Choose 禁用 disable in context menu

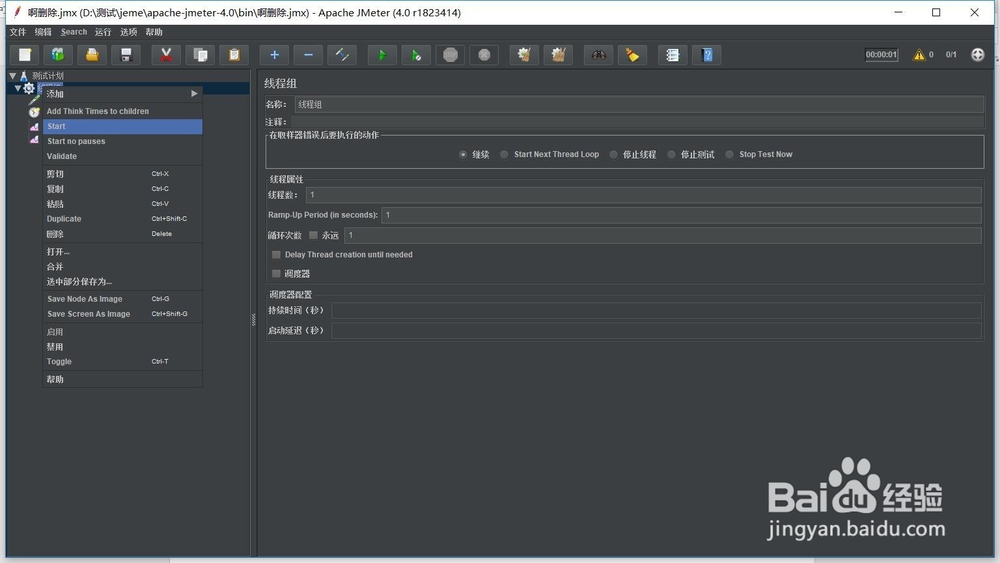122,347
